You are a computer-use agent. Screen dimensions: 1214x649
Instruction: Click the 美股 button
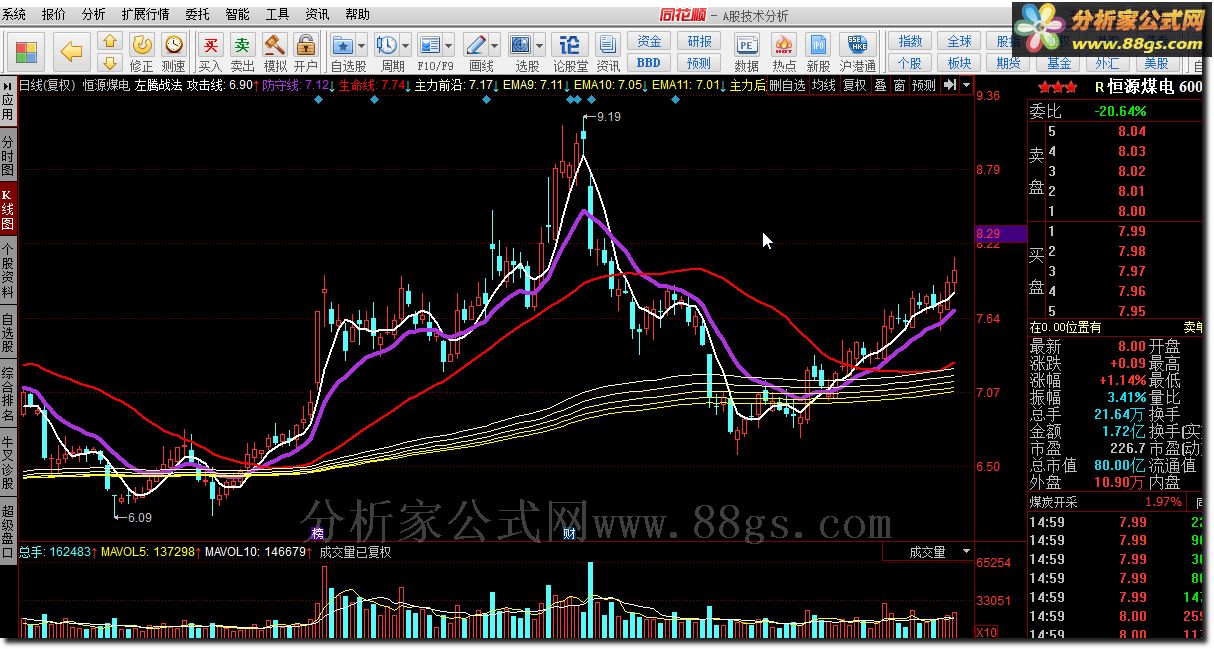(1158, 63)
